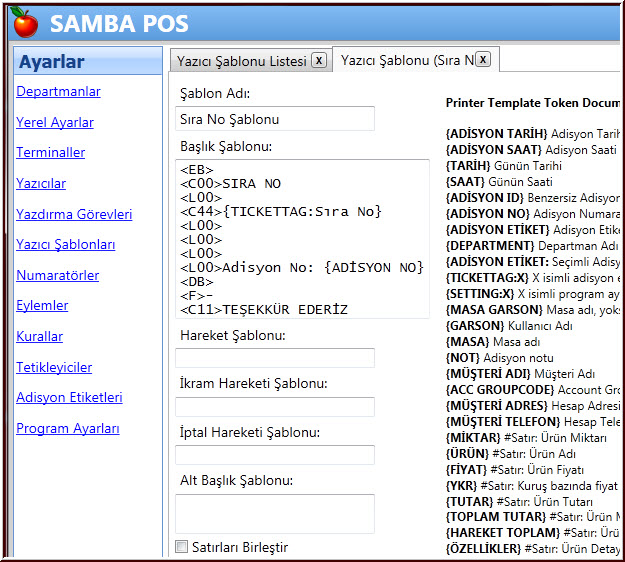Click the SambaPOS apple logo icon
This screenshot has width=625, height=562.
pos(25,21)
